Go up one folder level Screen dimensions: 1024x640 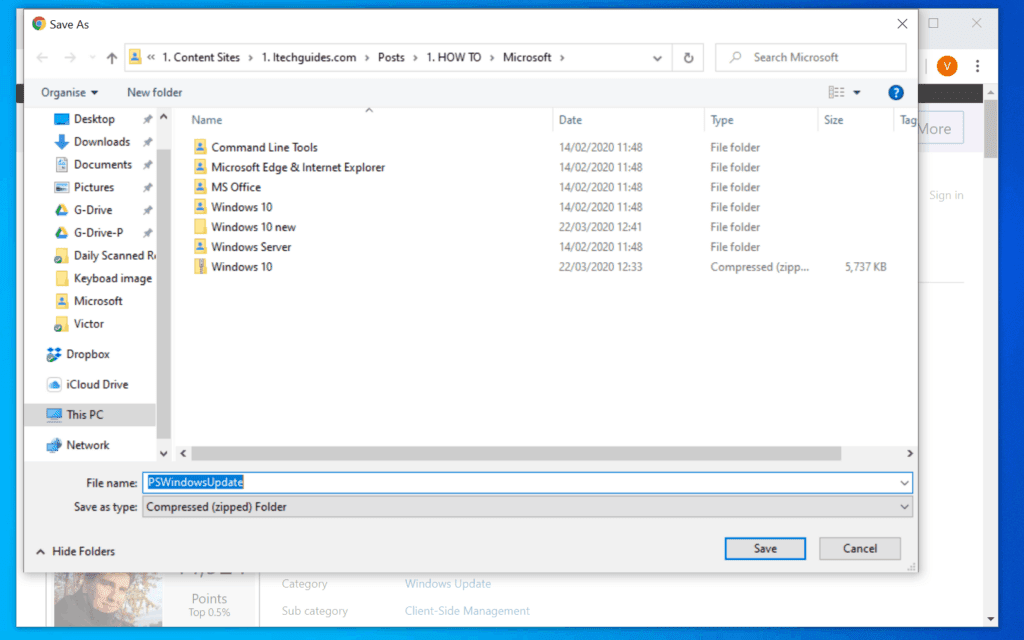tap(112, 57)
